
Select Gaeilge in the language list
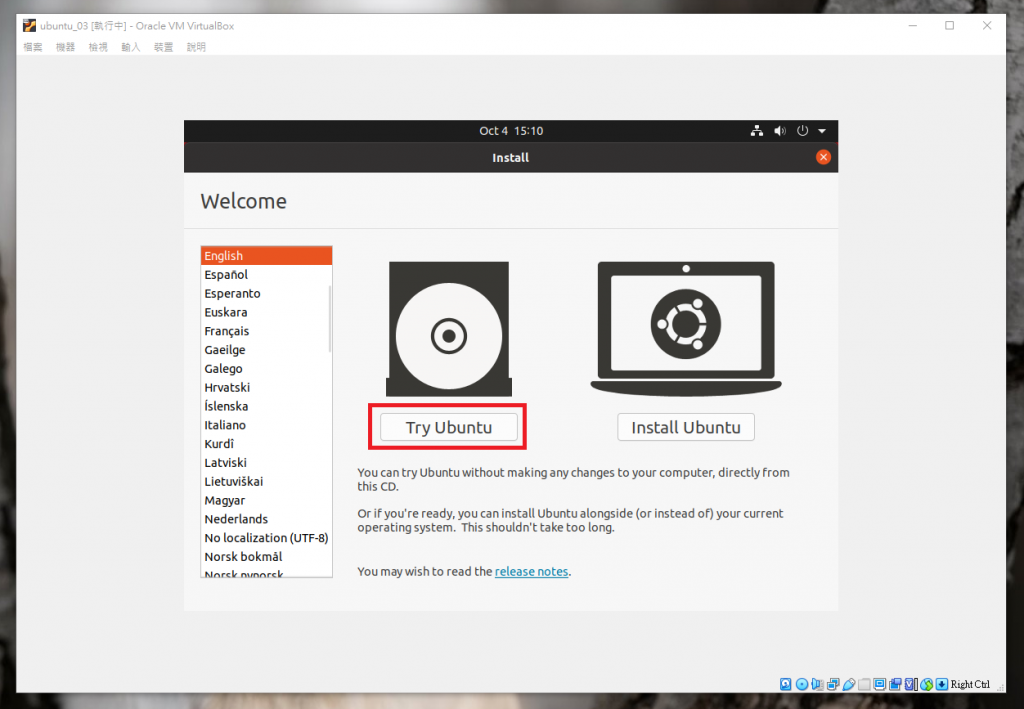tap(266, 350)
